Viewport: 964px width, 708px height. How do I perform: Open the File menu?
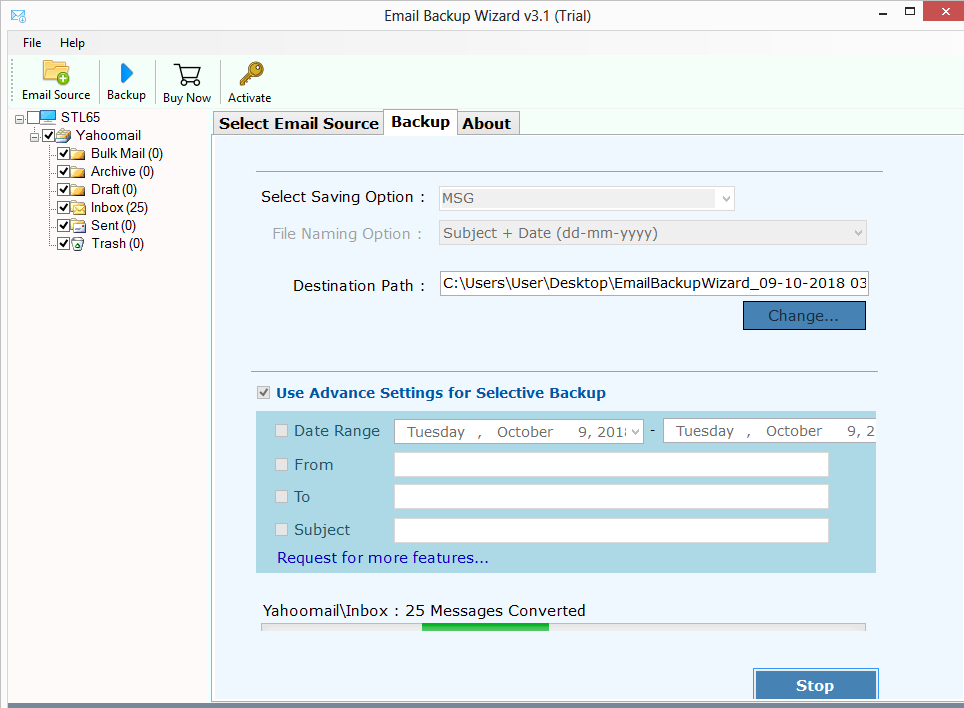coord(32,43)
